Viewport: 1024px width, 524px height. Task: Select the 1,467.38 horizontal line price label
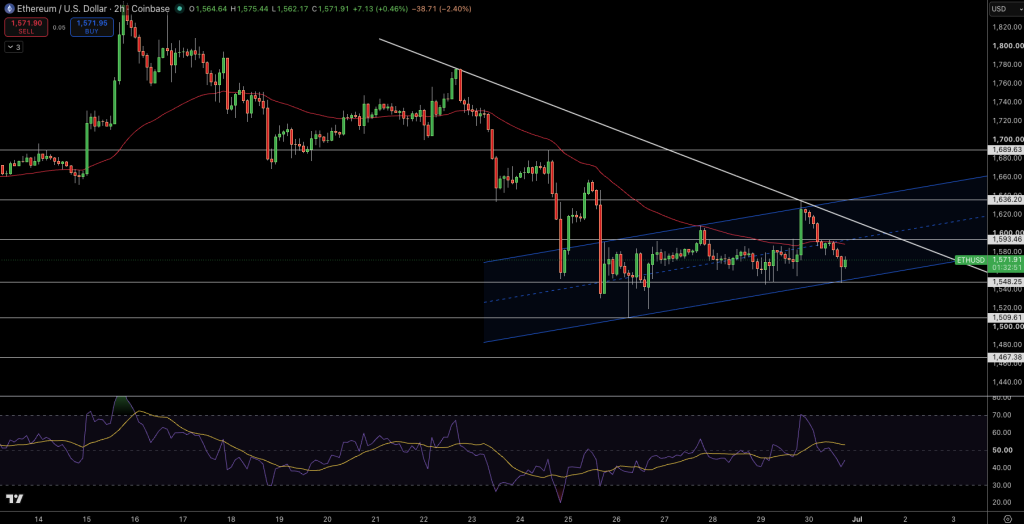[x=1006, y=357]
